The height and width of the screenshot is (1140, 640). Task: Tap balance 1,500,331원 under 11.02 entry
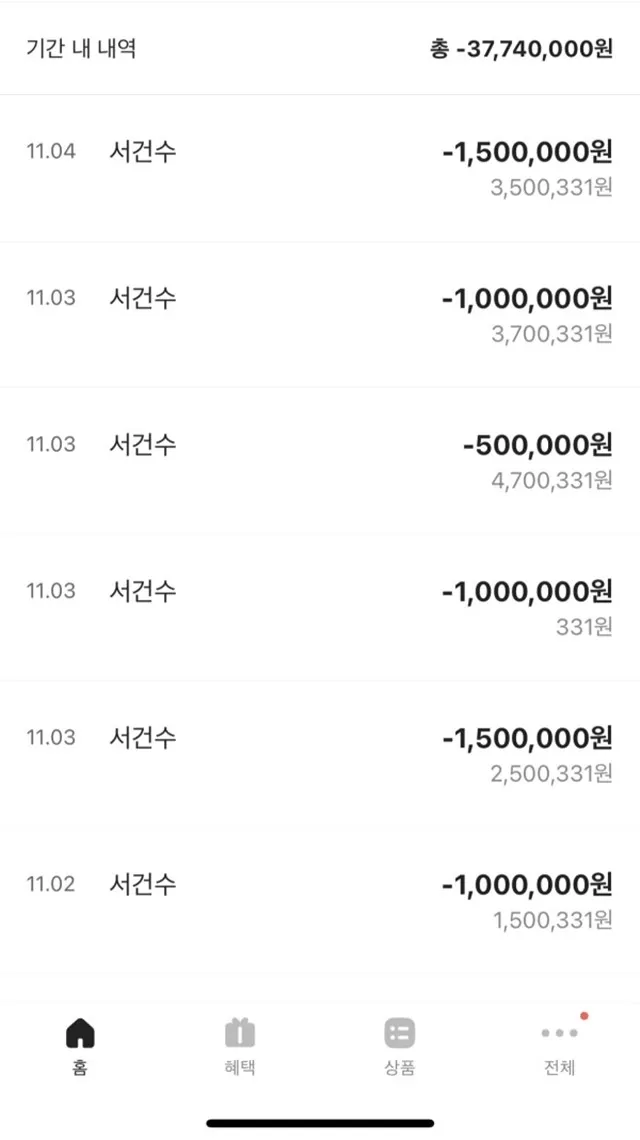(x=551, y=920)
